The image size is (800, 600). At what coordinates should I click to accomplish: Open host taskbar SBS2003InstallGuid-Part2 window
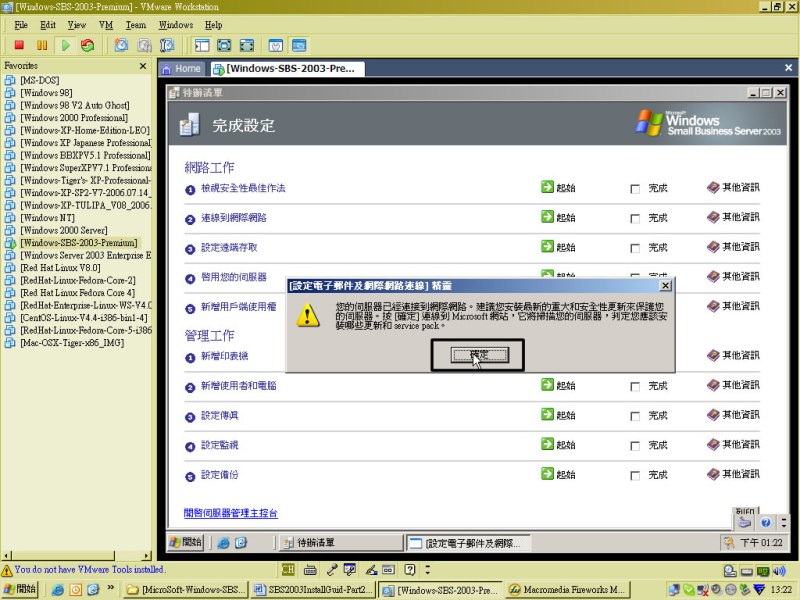(x=313, y=590)
